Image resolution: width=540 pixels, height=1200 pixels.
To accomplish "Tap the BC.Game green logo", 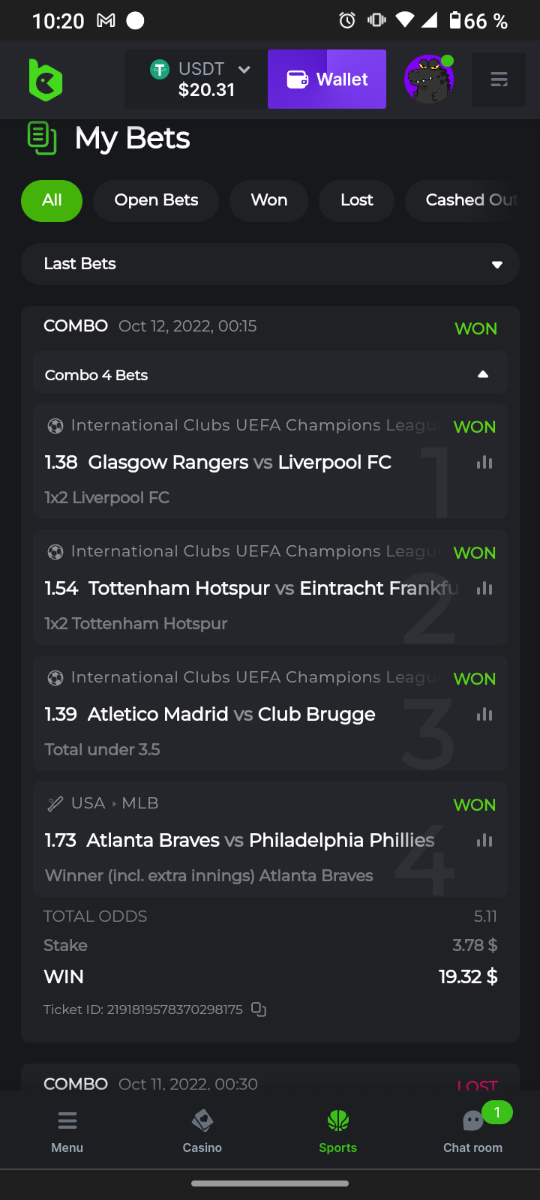I will (45, 79).
